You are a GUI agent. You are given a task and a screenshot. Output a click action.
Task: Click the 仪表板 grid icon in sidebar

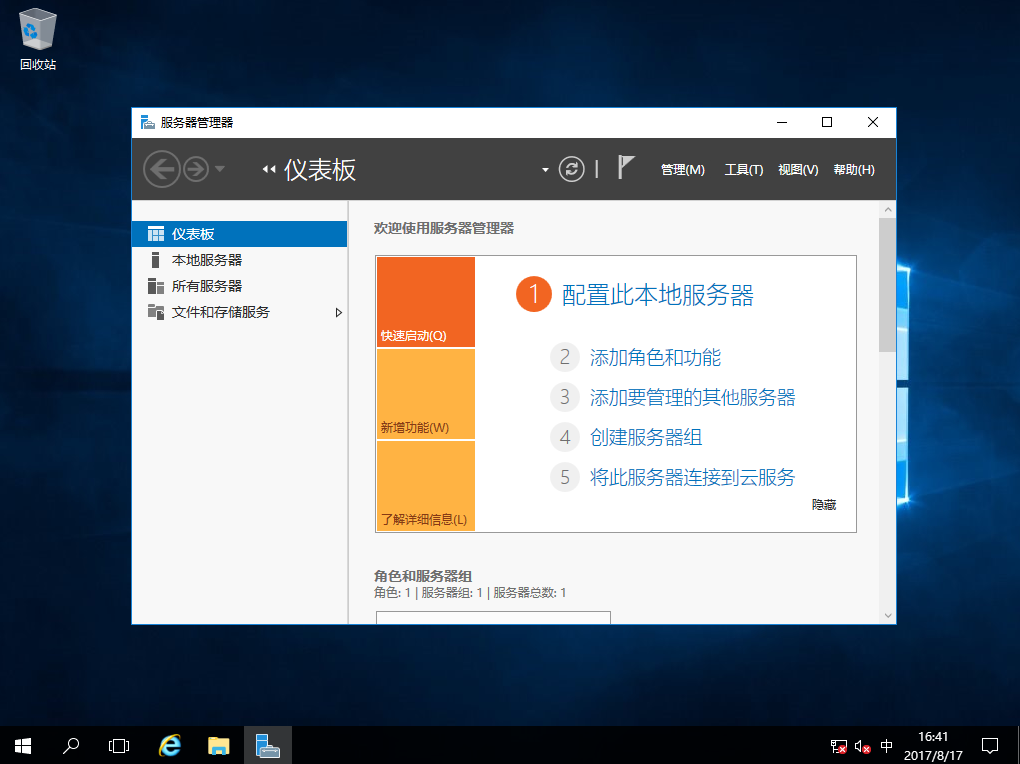point(155,234)
